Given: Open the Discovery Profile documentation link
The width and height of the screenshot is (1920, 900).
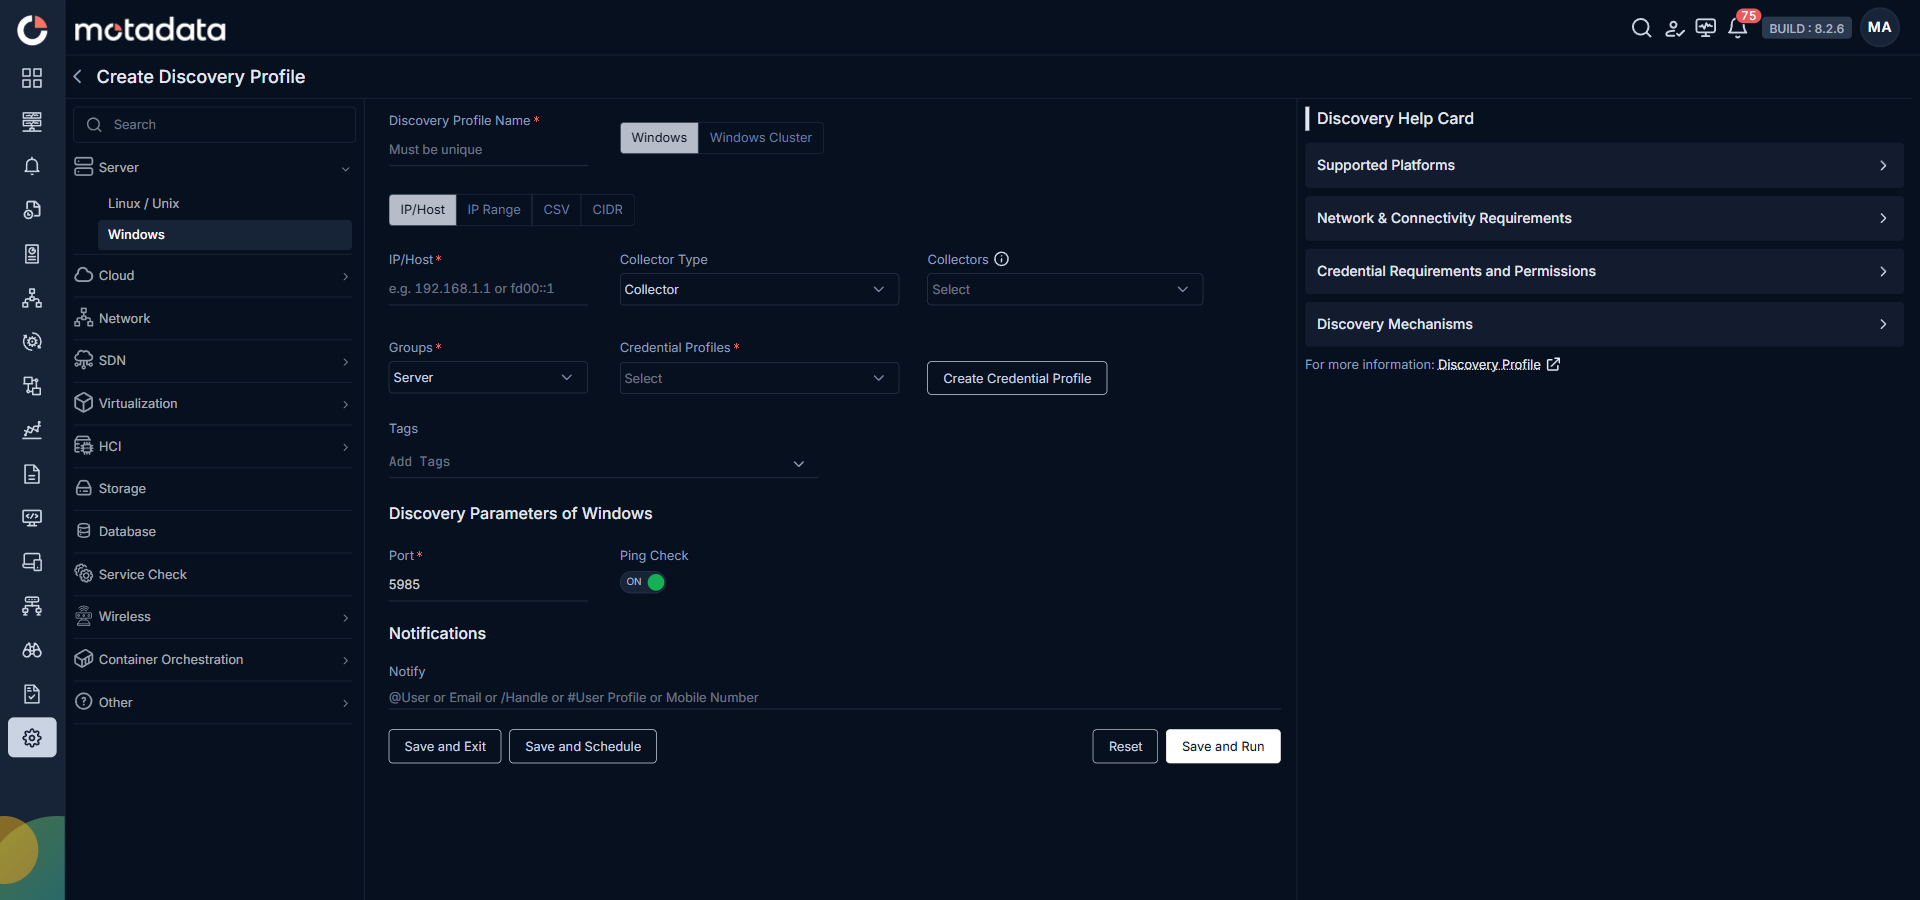Looking at the screenshot, I should tap(1489, 365).
